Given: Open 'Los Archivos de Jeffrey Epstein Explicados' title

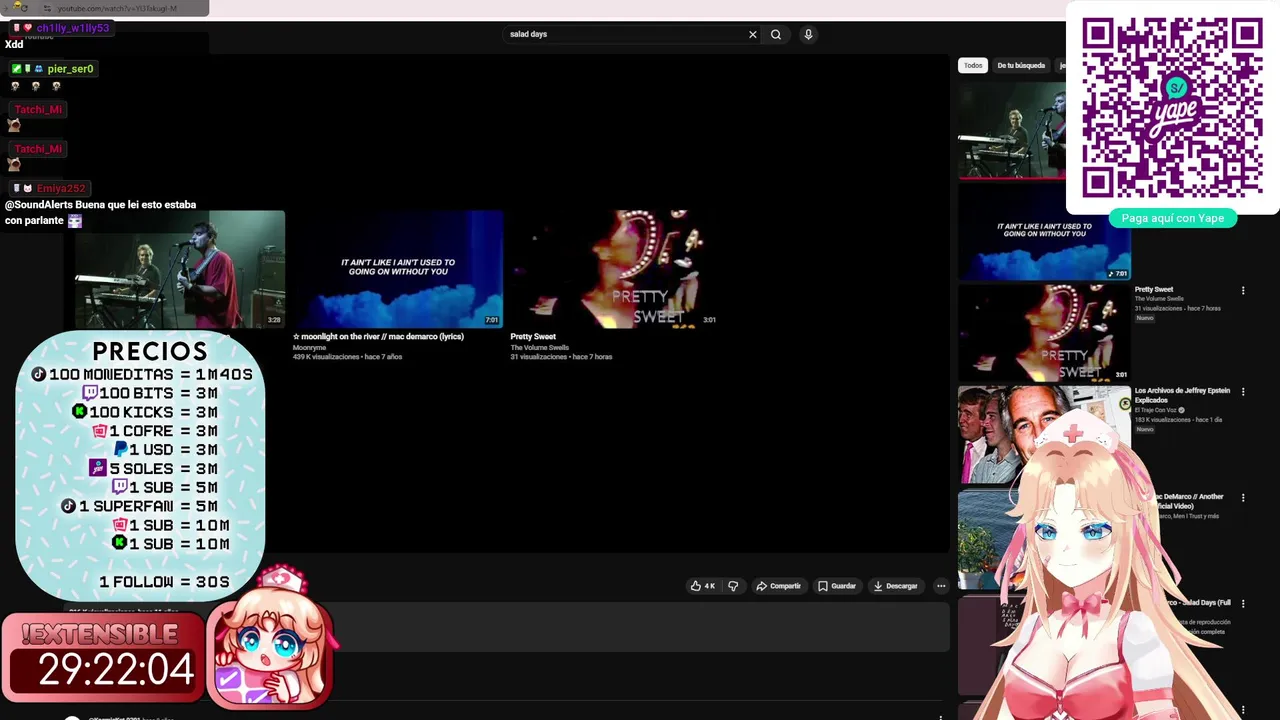Looking at the screenshot, I should 1182,395.
